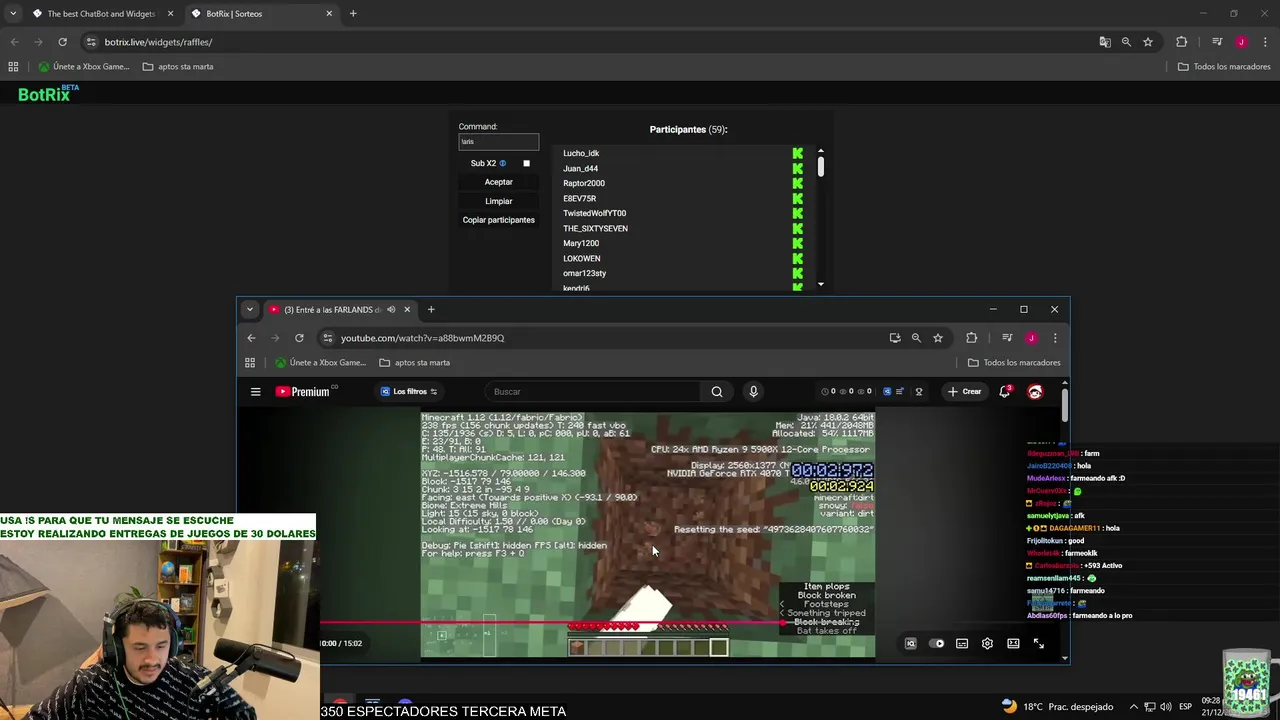Close BotRix | Sorteos tab
Screen dimensions: 1280x720
(x=329, y=13)
